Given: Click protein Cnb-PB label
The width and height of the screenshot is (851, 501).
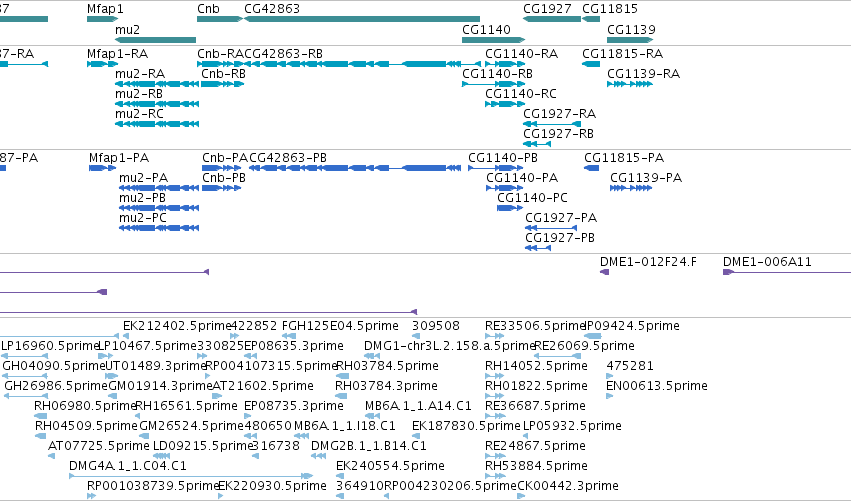Looking at the screenshot, I should tap(224, 178).
